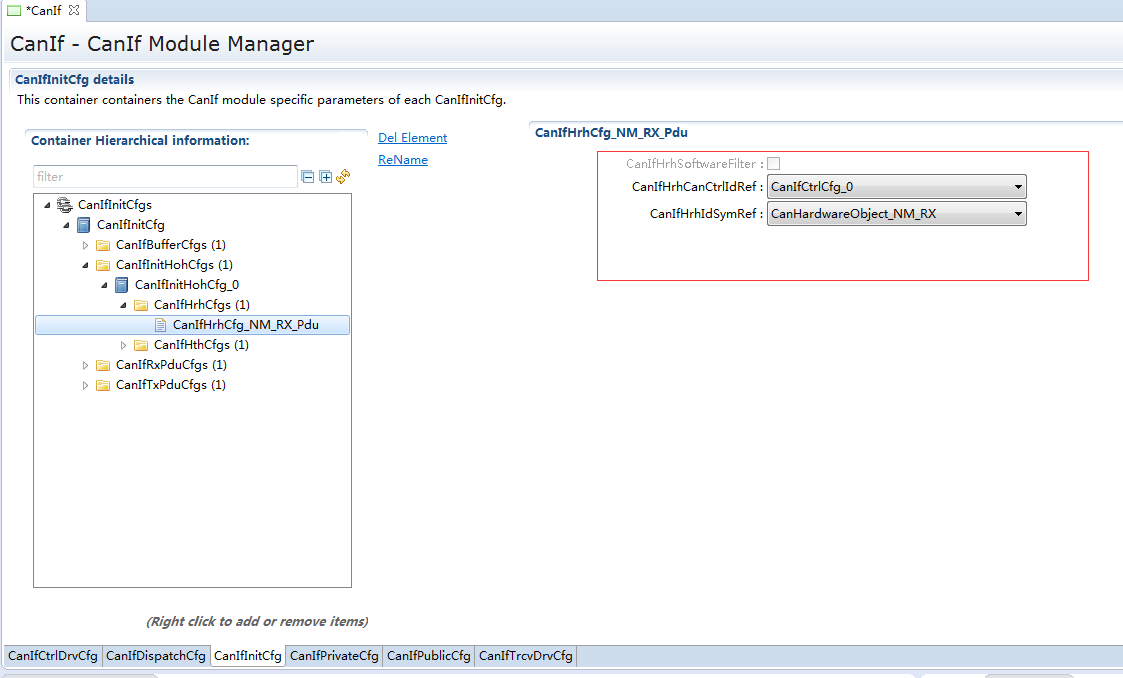Screen dimensions: 1123x678
Task: Open the CanIfHrhIdSymRef dropdown
Action: (1017, 214)
